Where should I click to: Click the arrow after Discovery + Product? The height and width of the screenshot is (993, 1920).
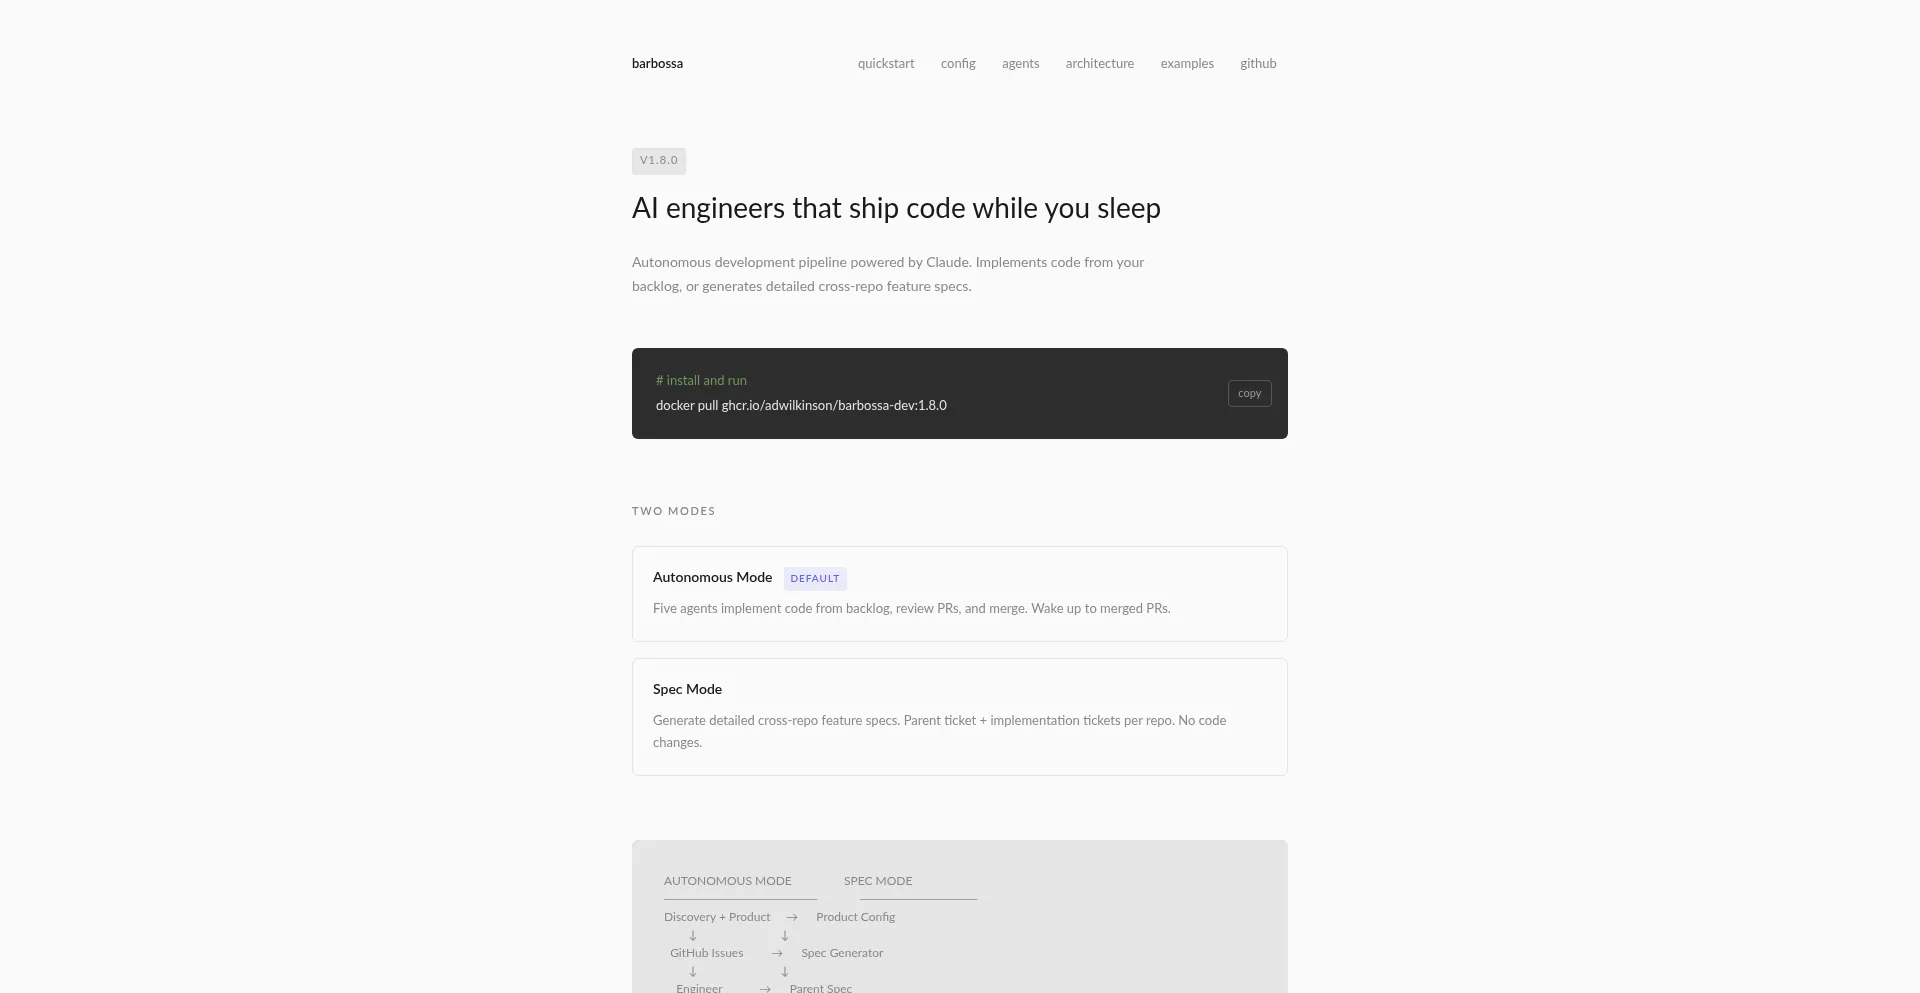click(792, 918)
